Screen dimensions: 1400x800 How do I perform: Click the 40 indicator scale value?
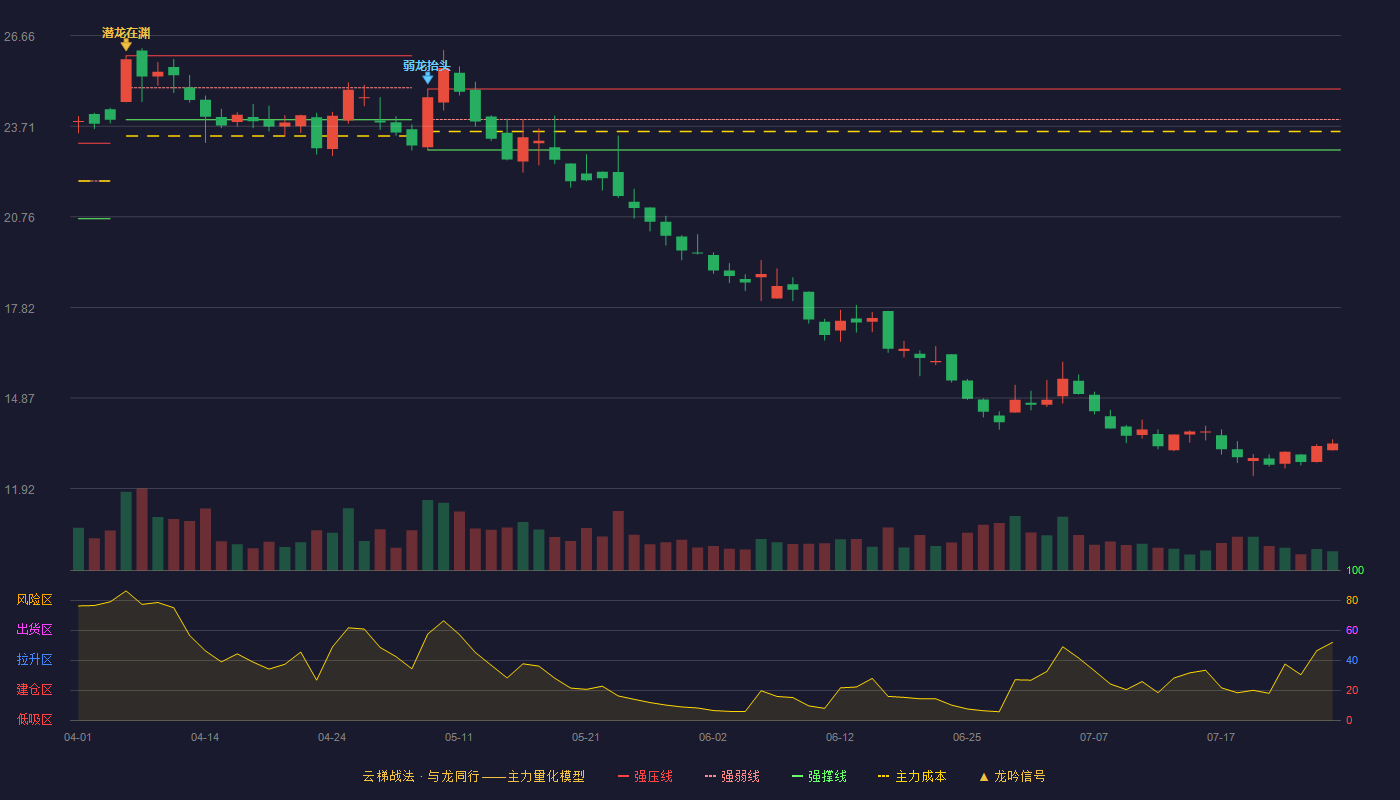click(1352, 660)
